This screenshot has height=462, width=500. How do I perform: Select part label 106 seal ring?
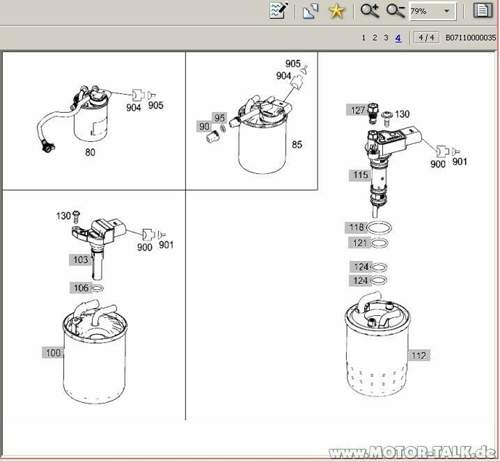coord(81,287)
